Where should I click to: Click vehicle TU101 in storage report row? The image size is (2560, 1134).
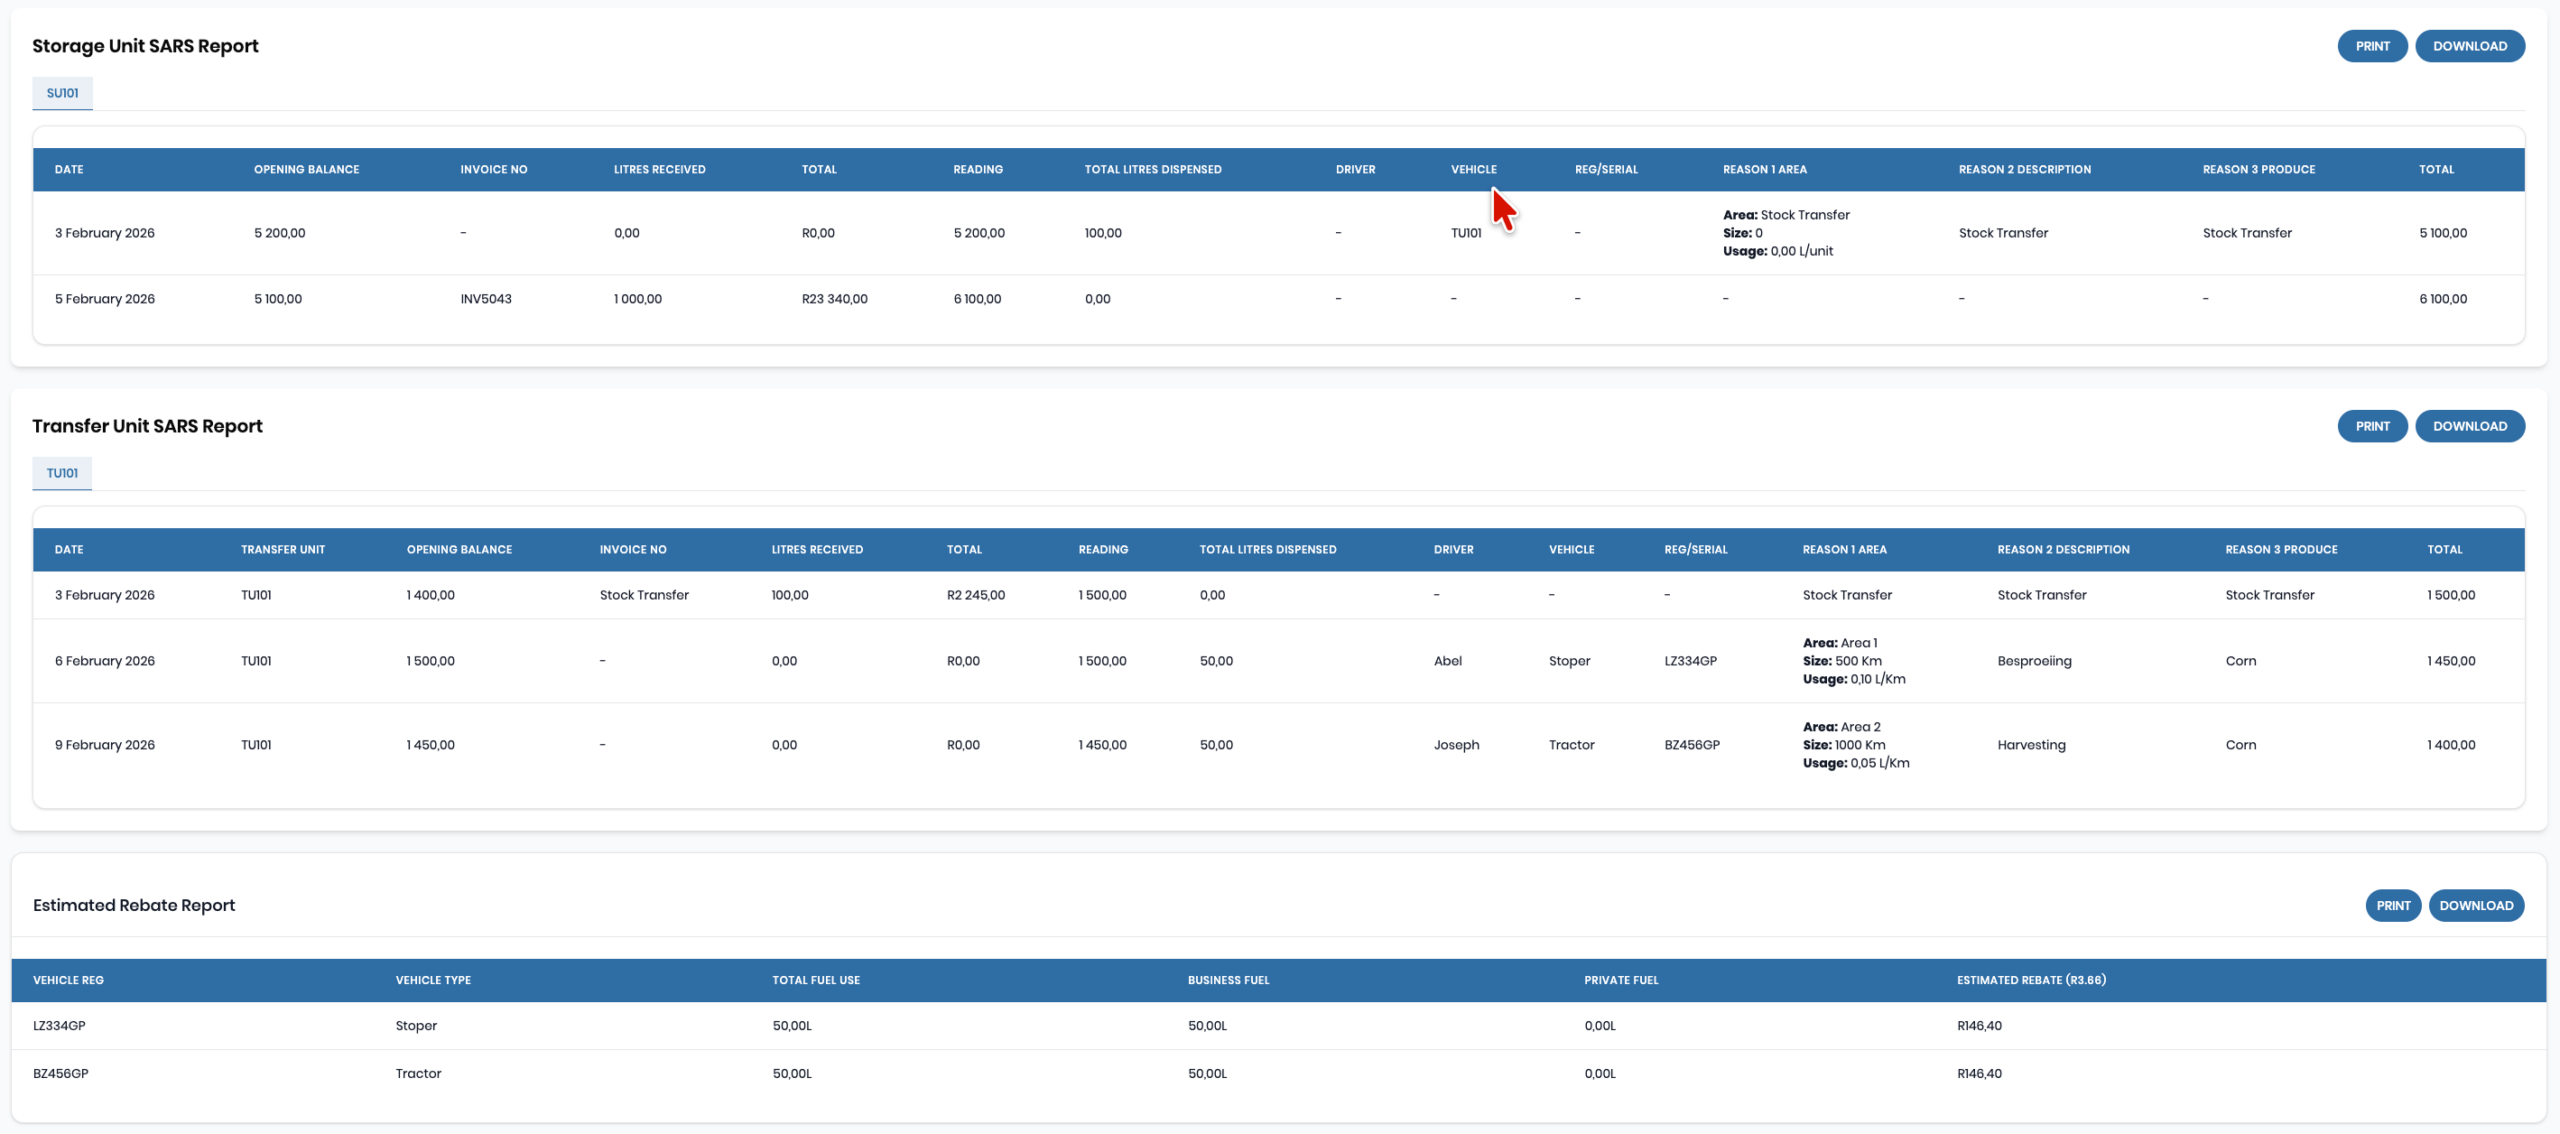point(1466,233)
